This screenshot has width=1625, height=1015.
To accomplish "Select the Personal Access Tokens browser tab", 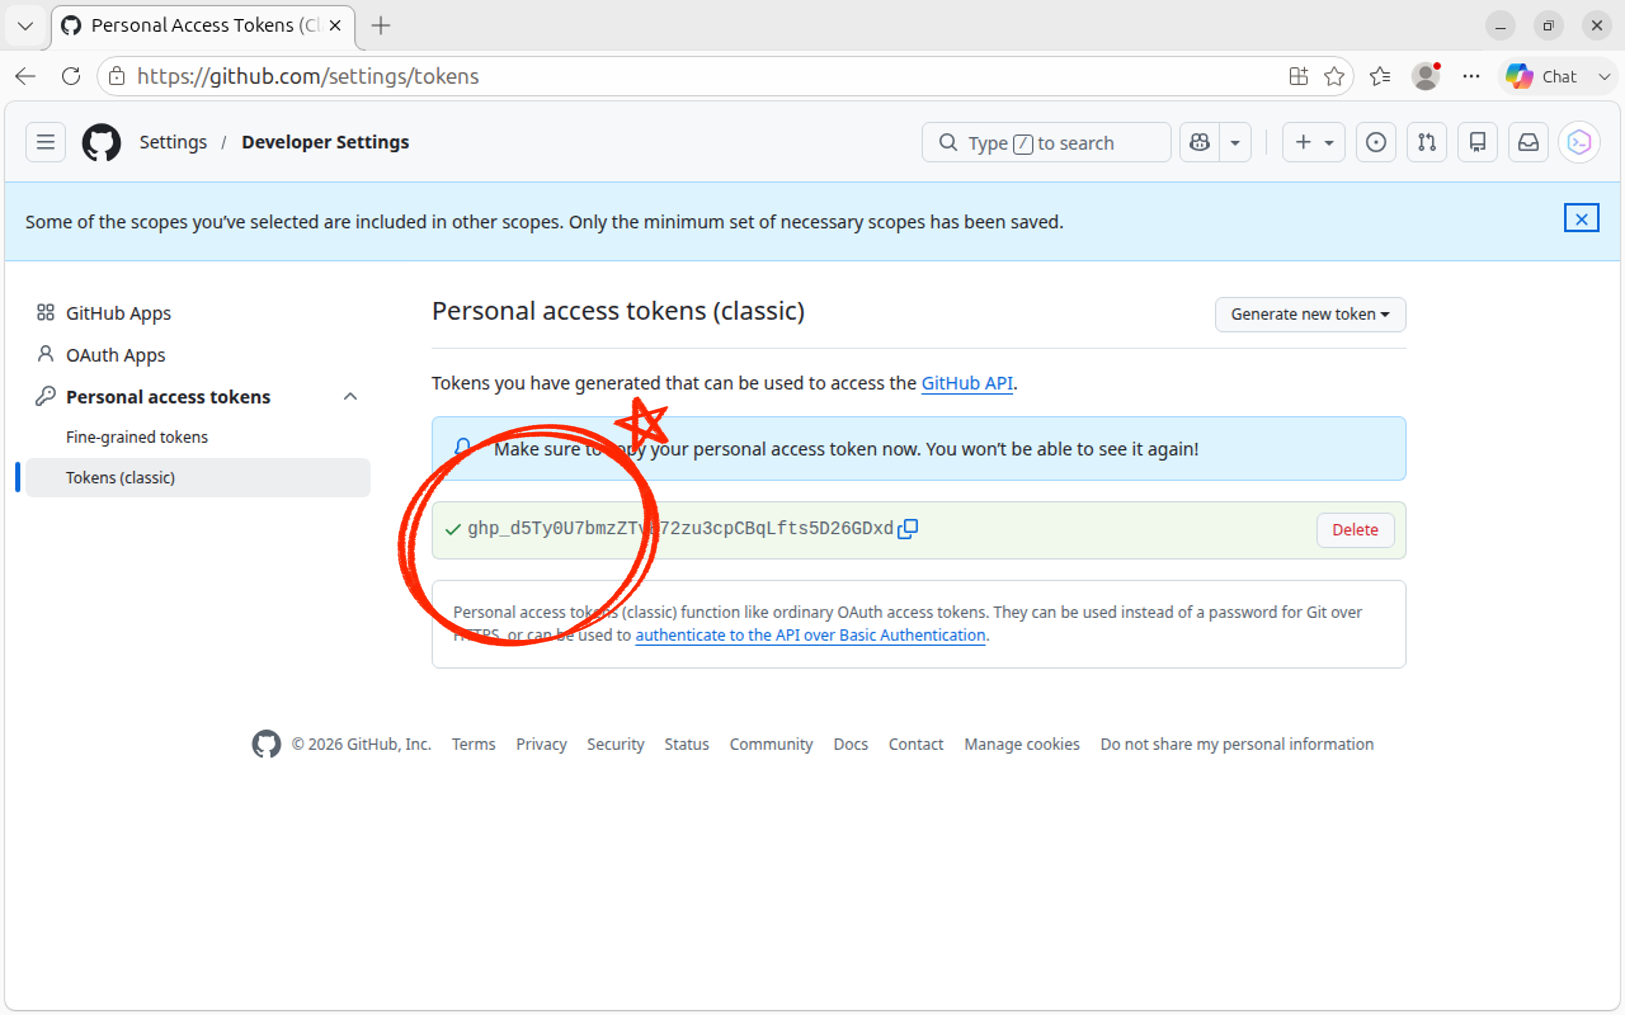I will (x=202, y=25).
